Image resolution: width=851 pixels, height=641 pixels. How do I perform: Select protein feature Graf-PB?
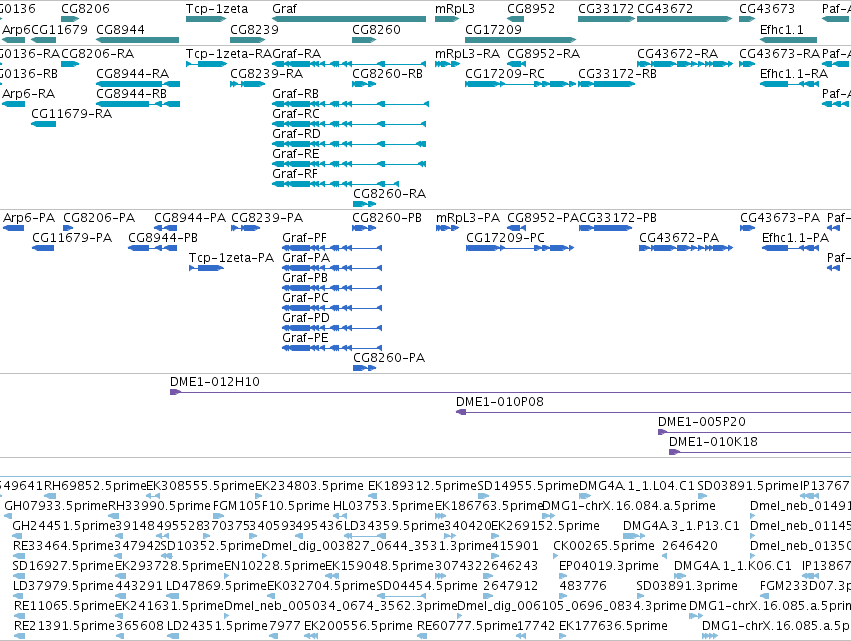pyautogui.click(x=332, y=288)
